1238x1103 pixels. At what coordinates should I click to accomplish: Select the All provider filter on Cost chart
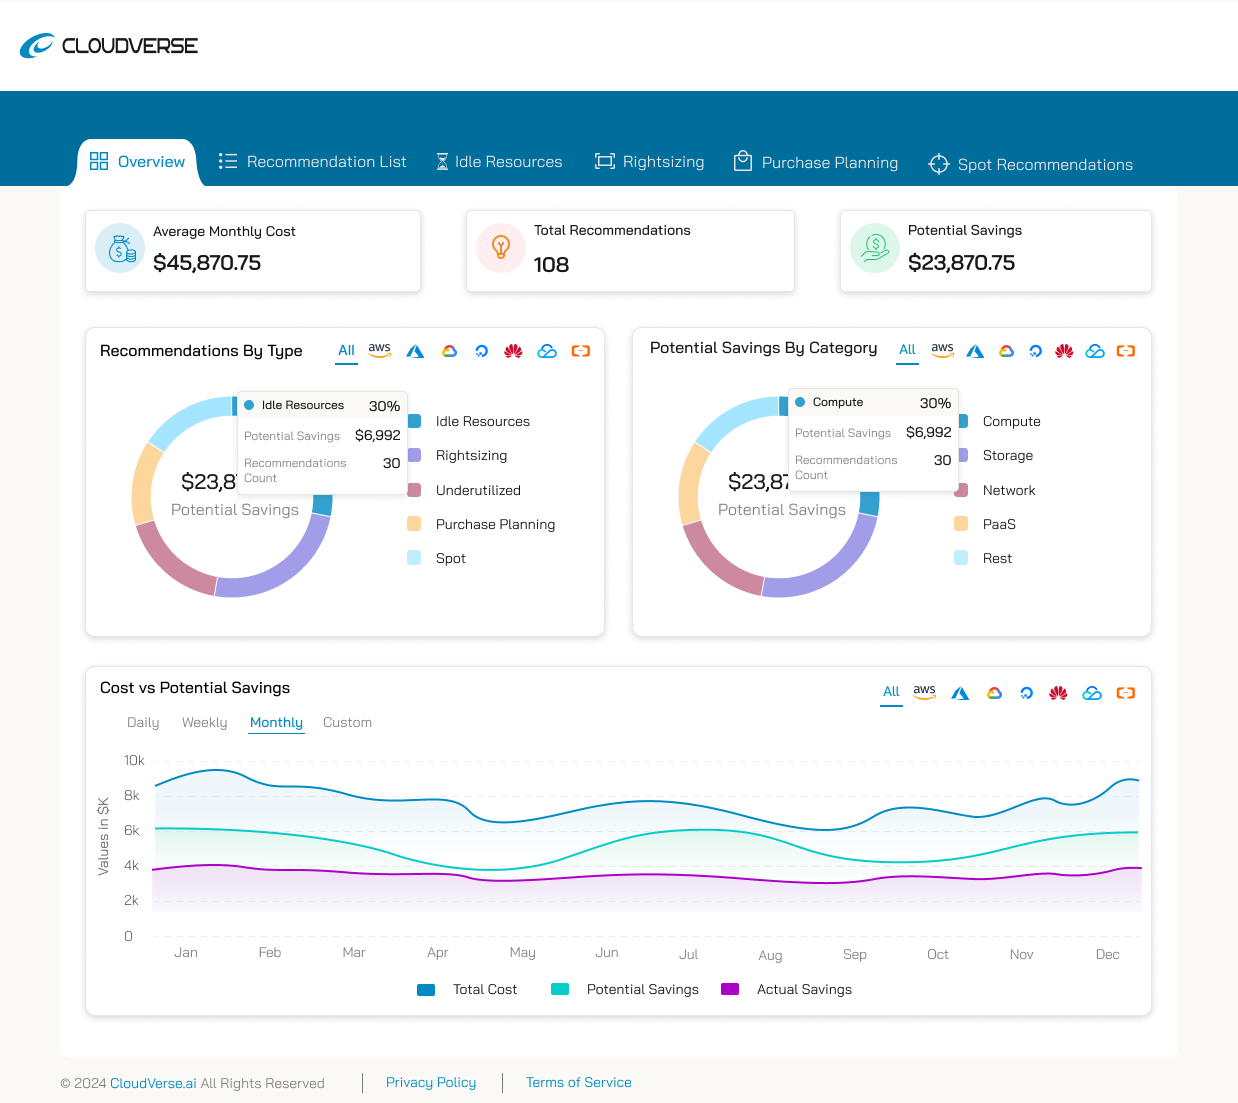(890, 692)
